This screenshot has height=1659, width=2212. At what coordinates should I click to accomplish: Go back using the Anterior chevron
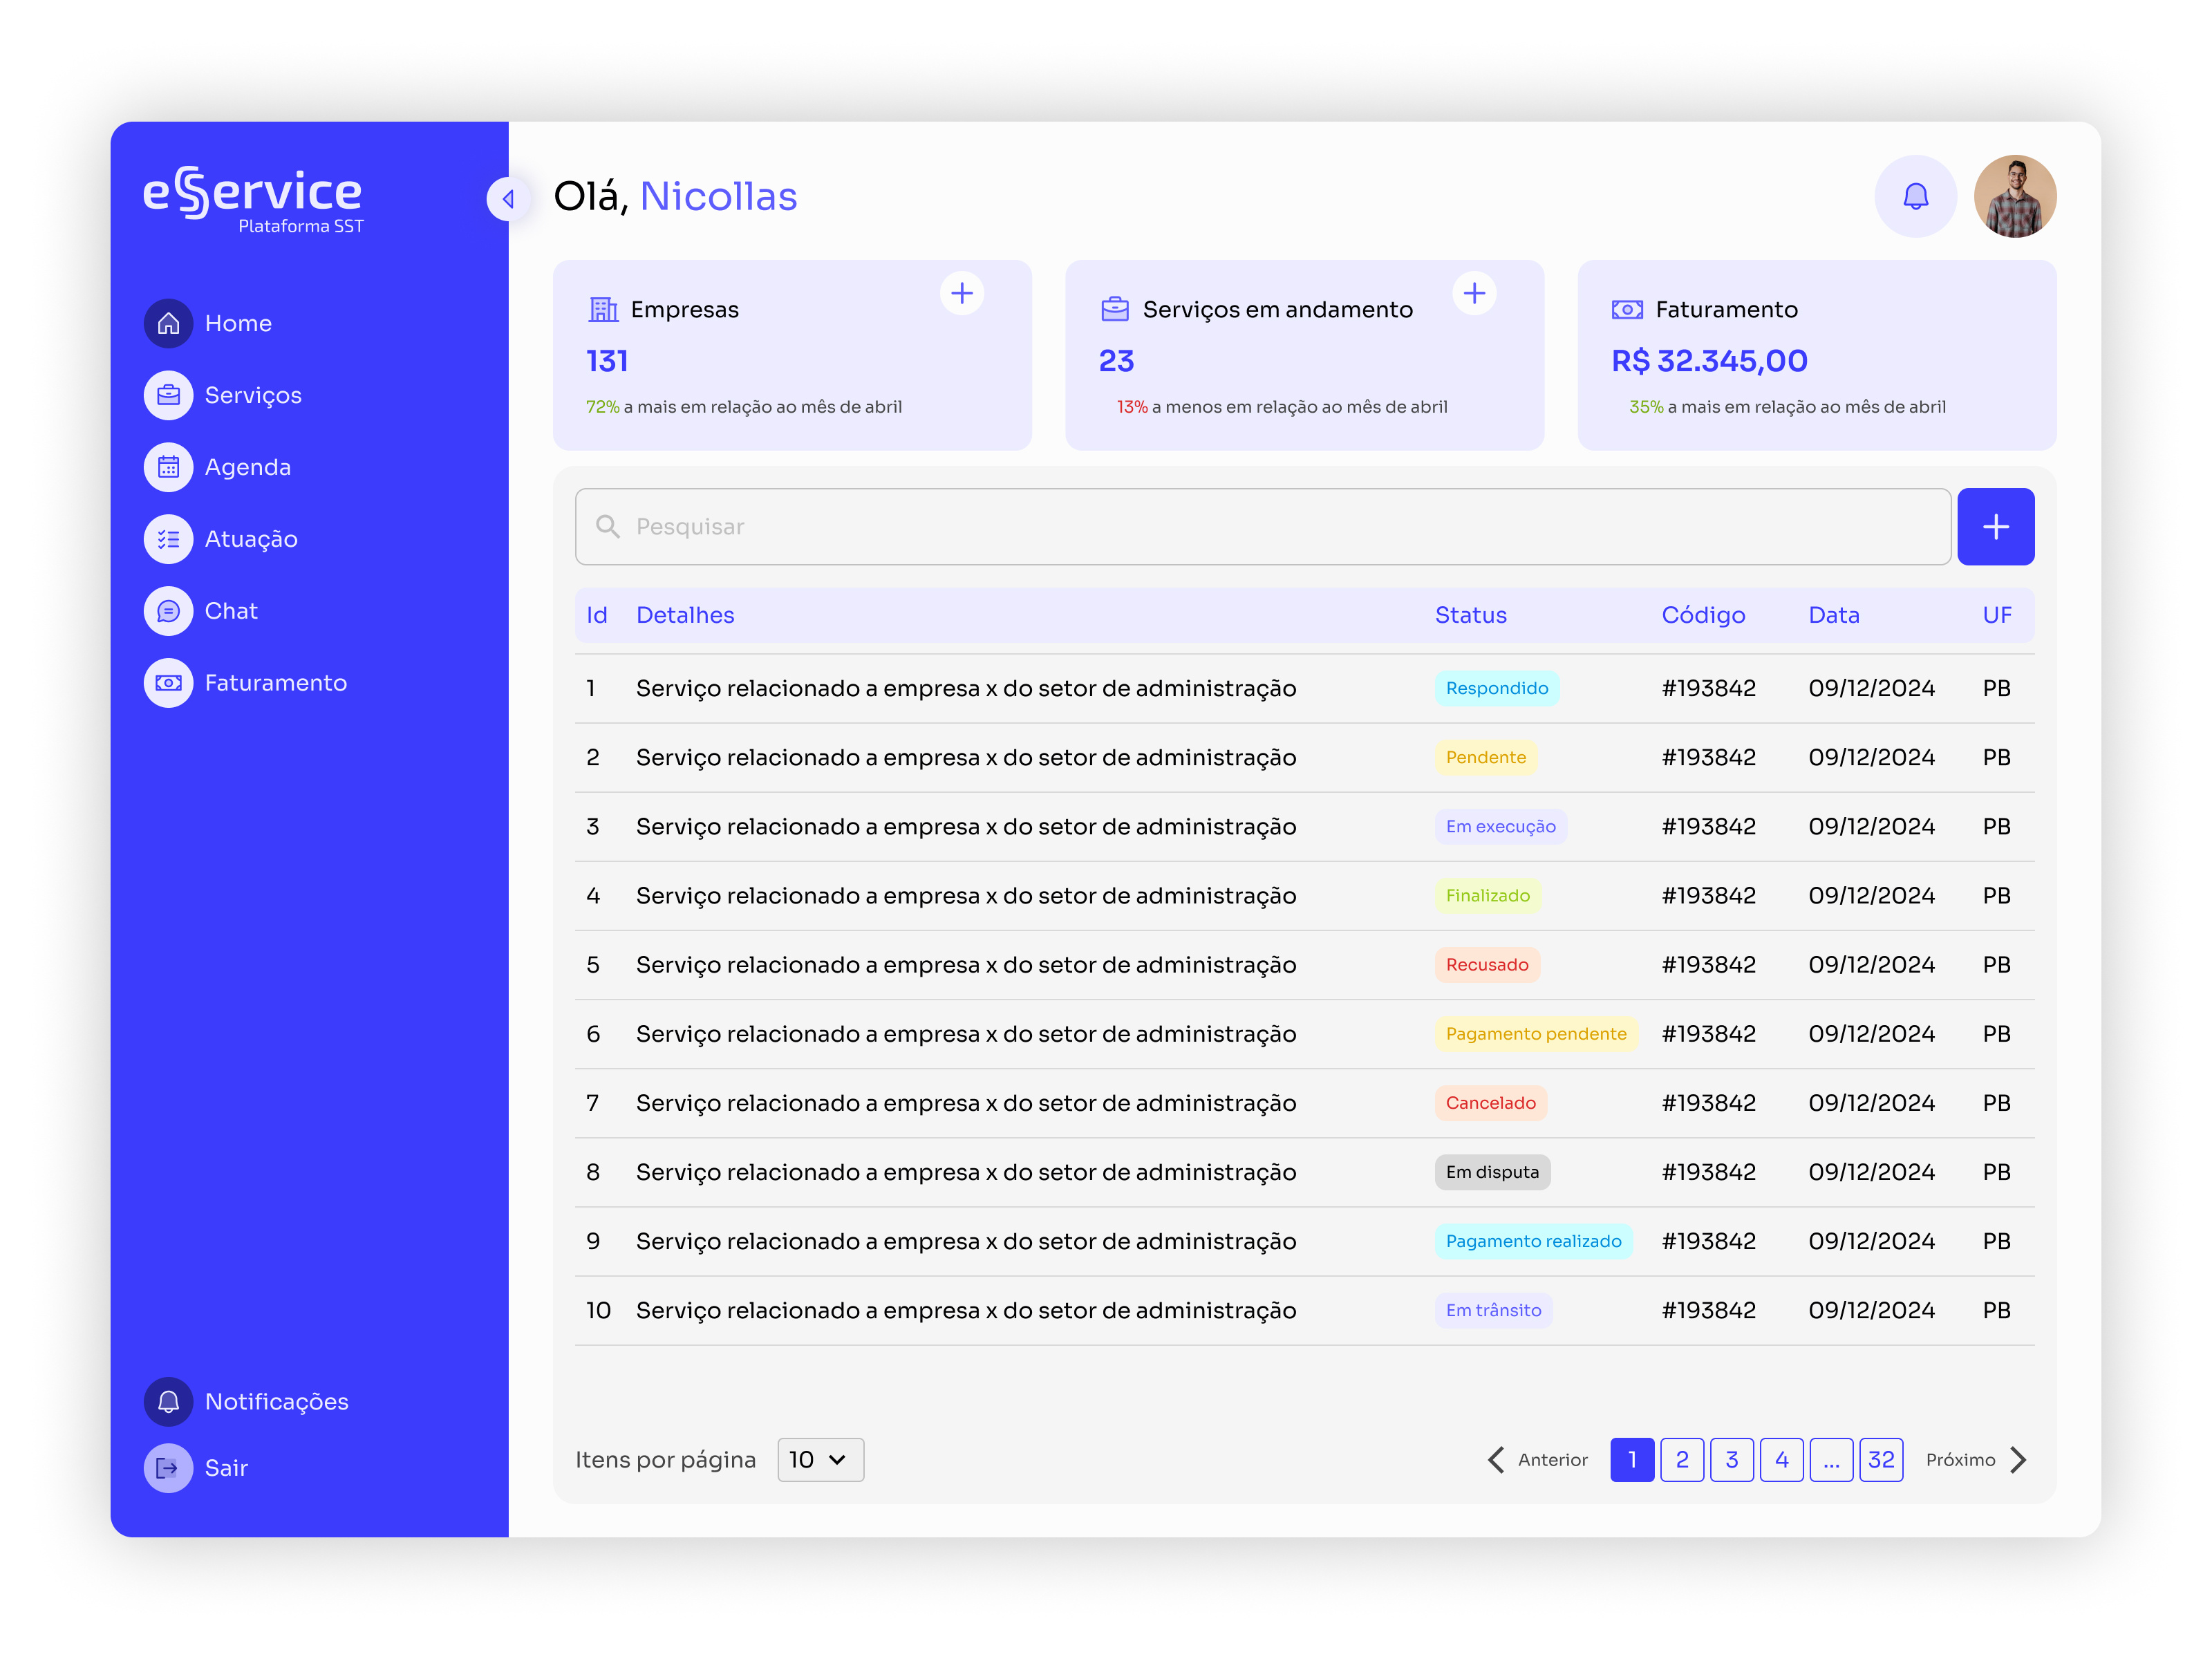(x=1497, y=1459)
